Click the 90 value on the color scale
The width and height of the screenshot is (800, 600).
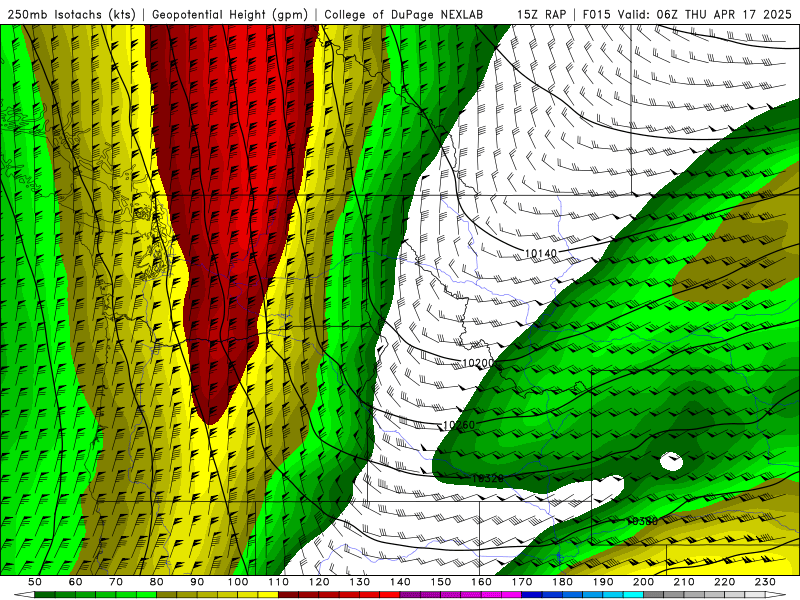click(x=197, y=582)
